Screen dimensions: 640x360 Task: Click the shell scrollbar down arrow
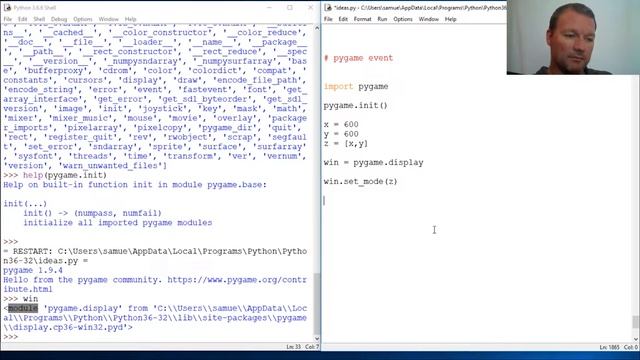pyautogui.click(x=317, y=338)
